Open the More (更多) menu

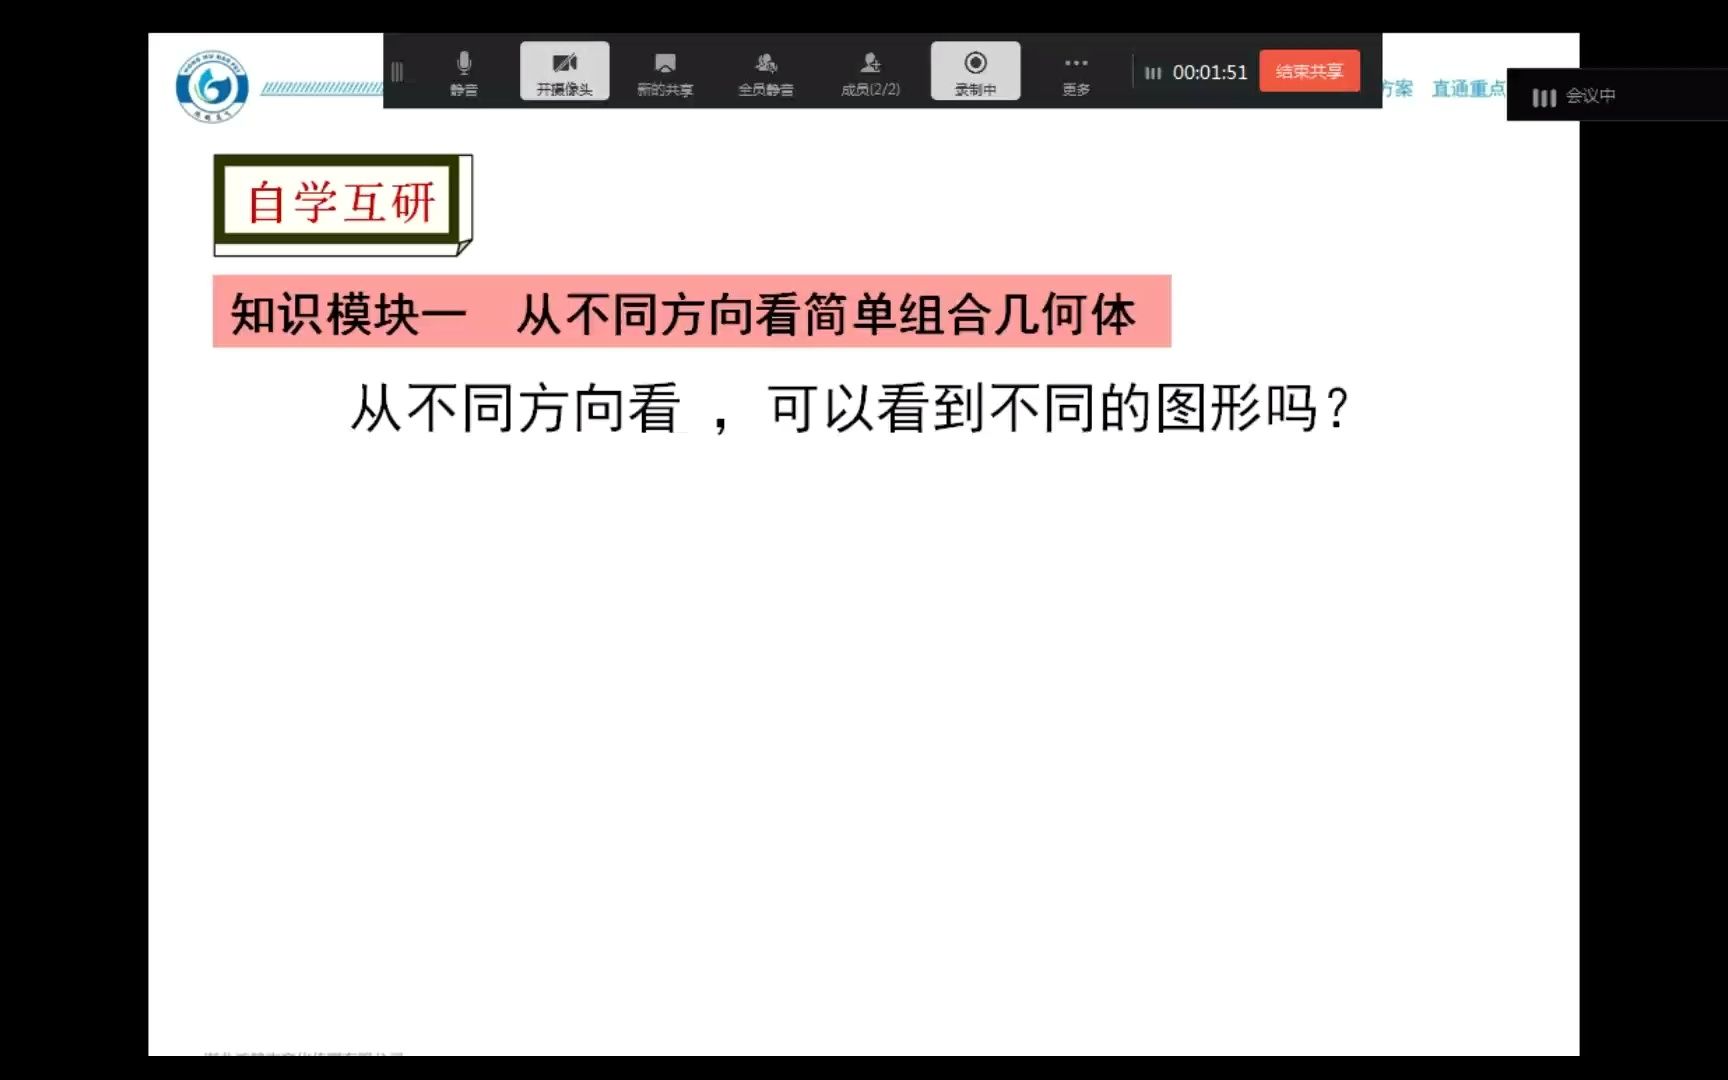click(x=1076, y=72)
